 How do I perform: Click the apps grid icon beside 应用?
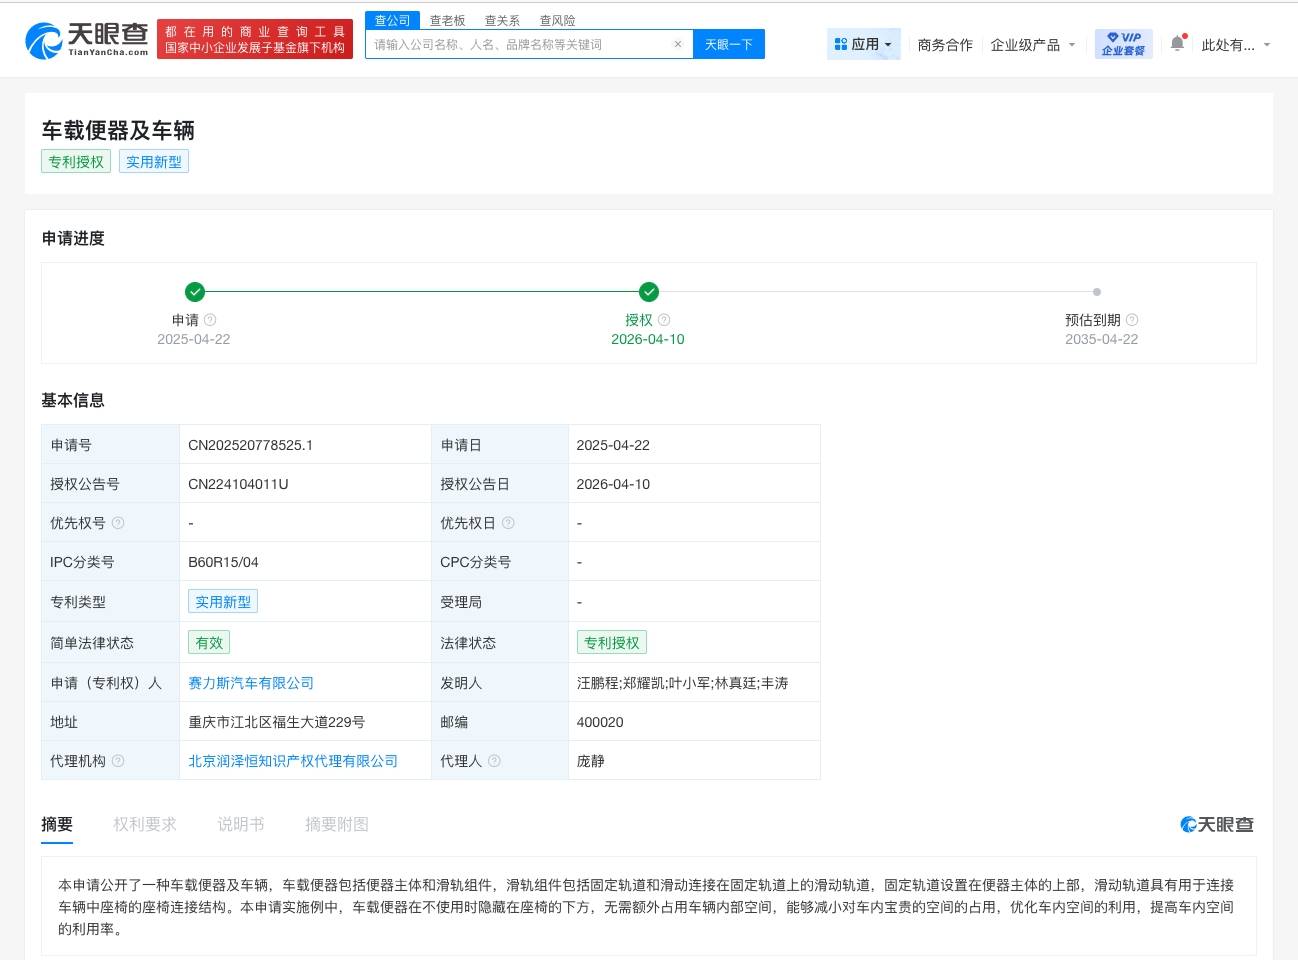click(841, 43)
